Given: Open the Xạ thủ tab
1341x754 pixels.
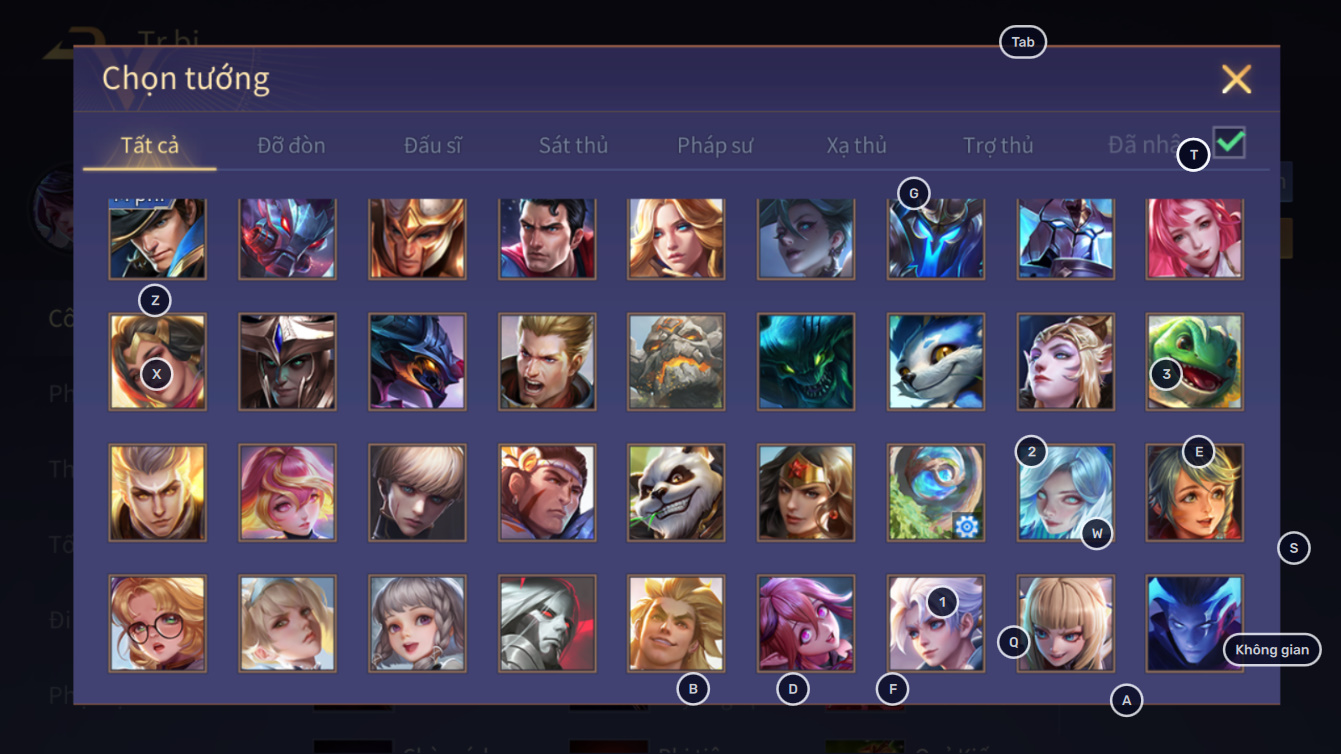Looking at the screenshot, I should pos(857,145).
